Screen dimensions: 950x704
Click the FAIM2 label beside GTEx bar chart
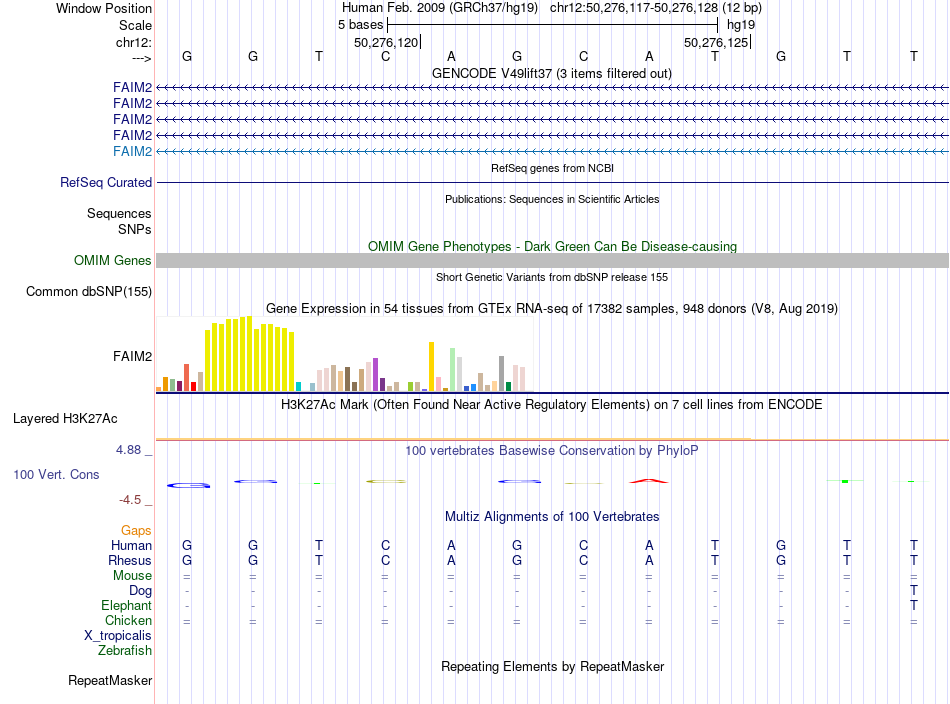(132, 356)
